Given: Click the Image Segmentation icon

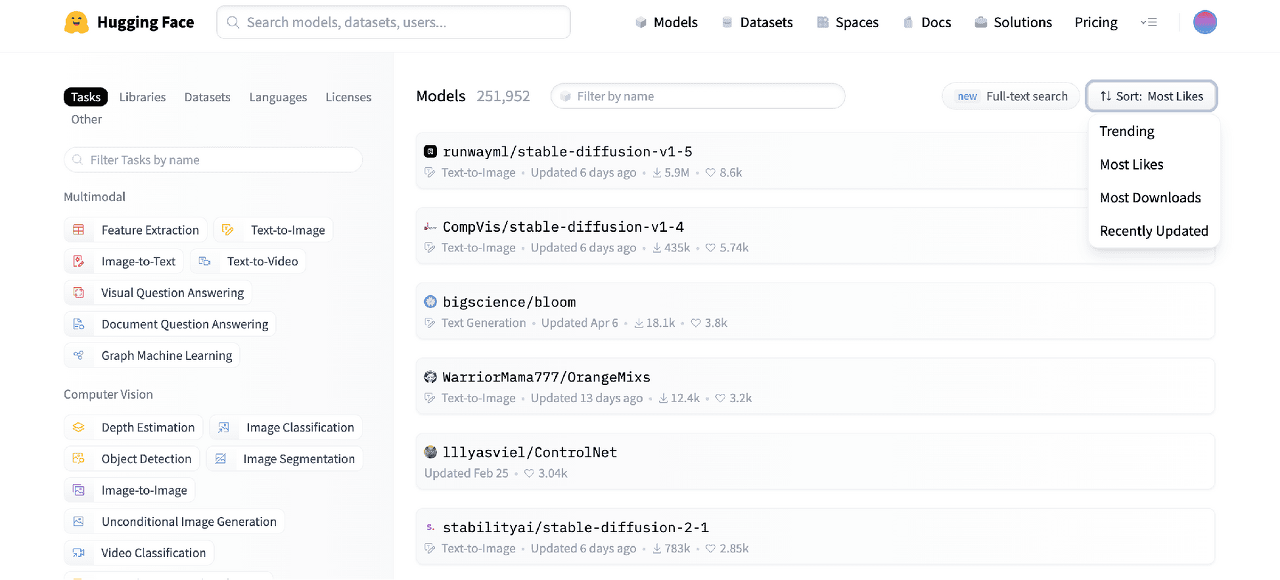Looking at the screenshot, I should point(221,459).
